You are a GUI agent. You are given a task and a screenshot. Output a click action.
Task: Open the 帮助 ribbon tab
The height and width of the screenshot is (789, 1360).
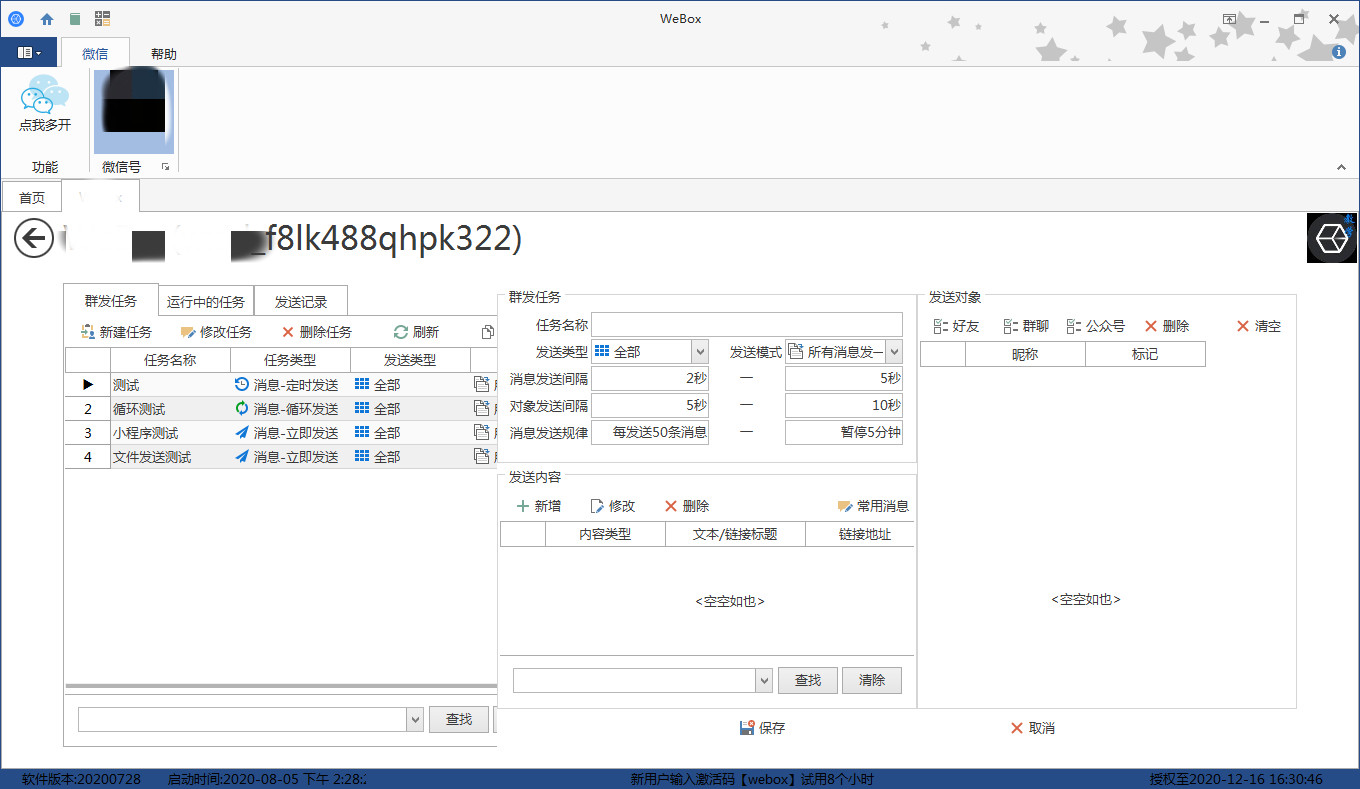[x=164, y=54]
